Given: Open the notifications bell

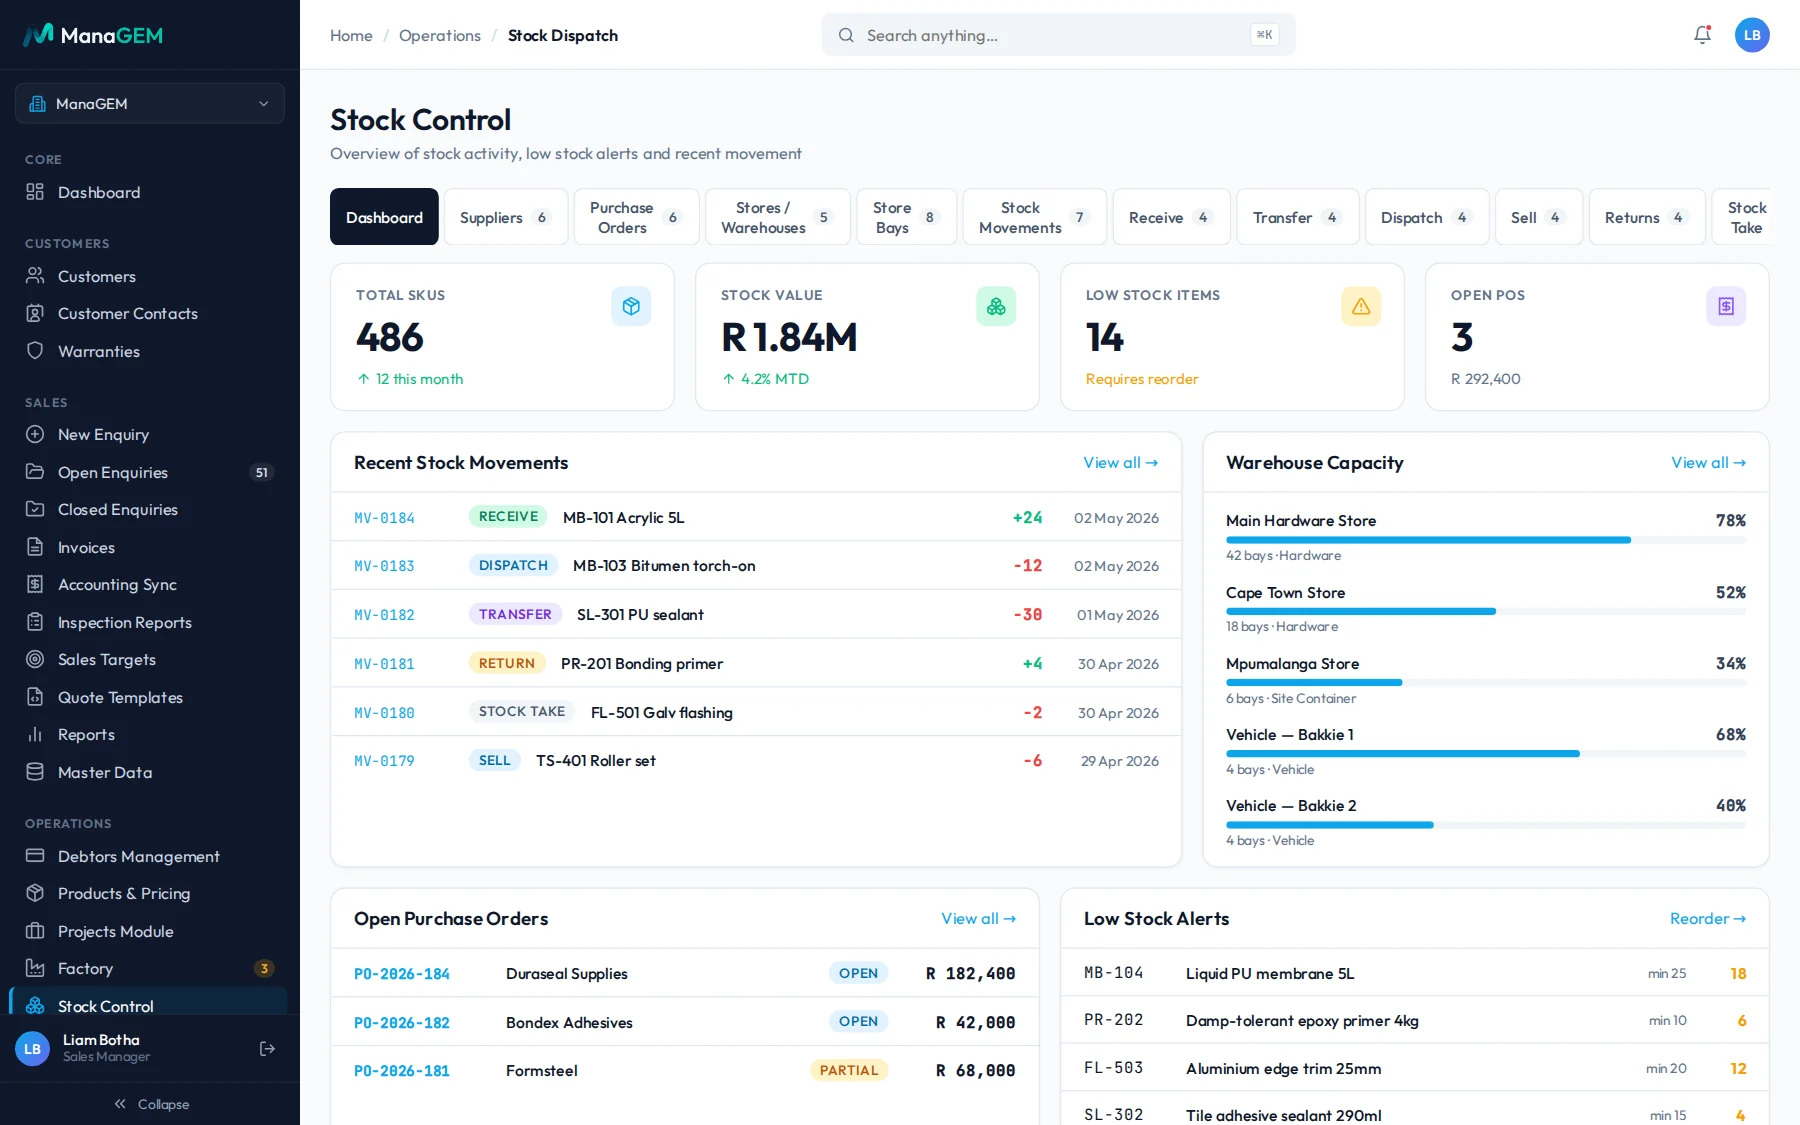Looking at the screenshot, I should (x=1702, y=35).
